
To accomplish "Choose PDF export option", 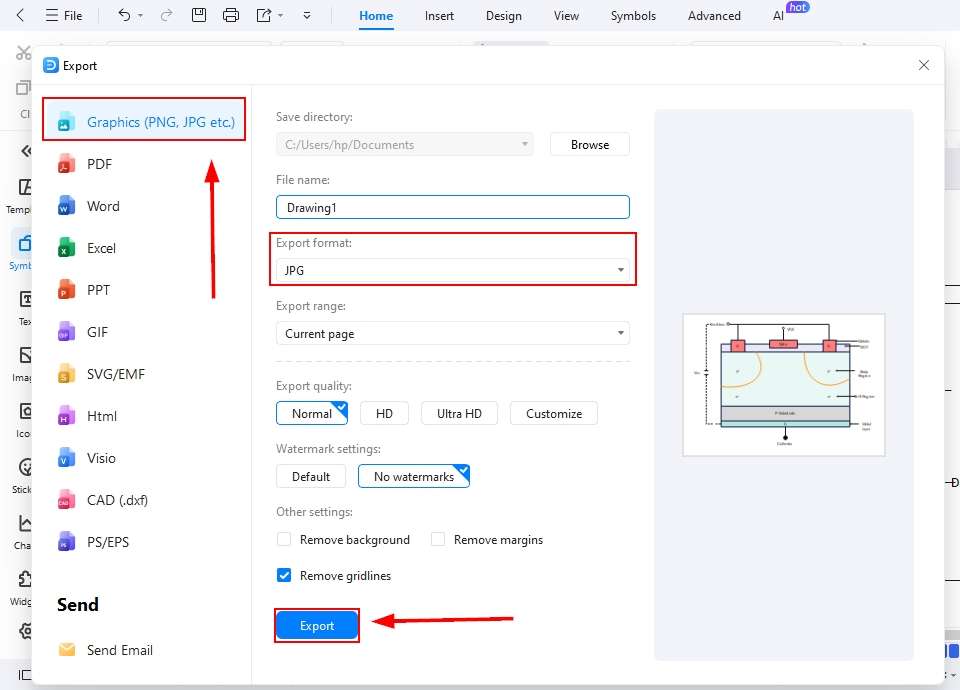I will point(99,164).
